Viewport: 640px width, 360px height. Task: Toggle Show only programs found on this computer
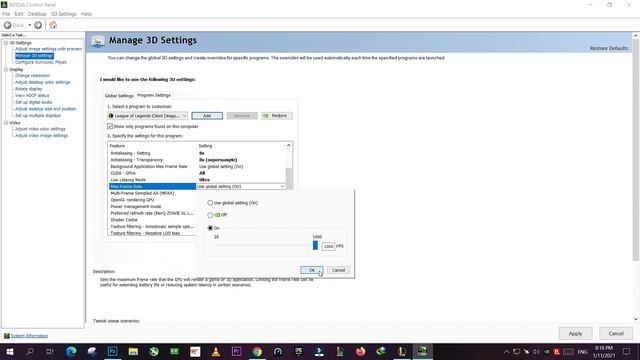110,127
